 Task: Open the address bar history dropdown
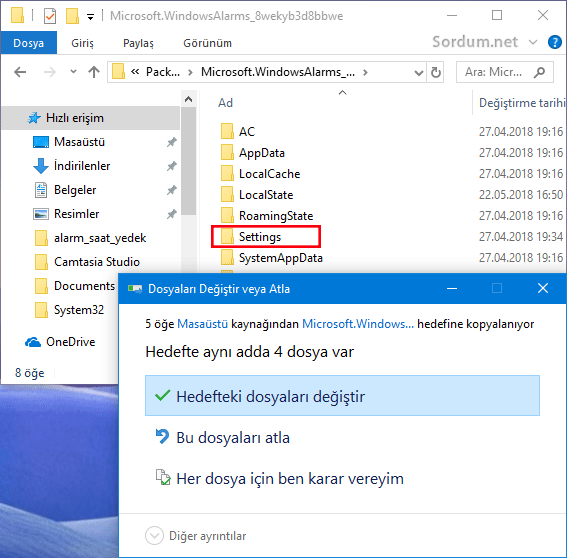(x=418, y=73)
